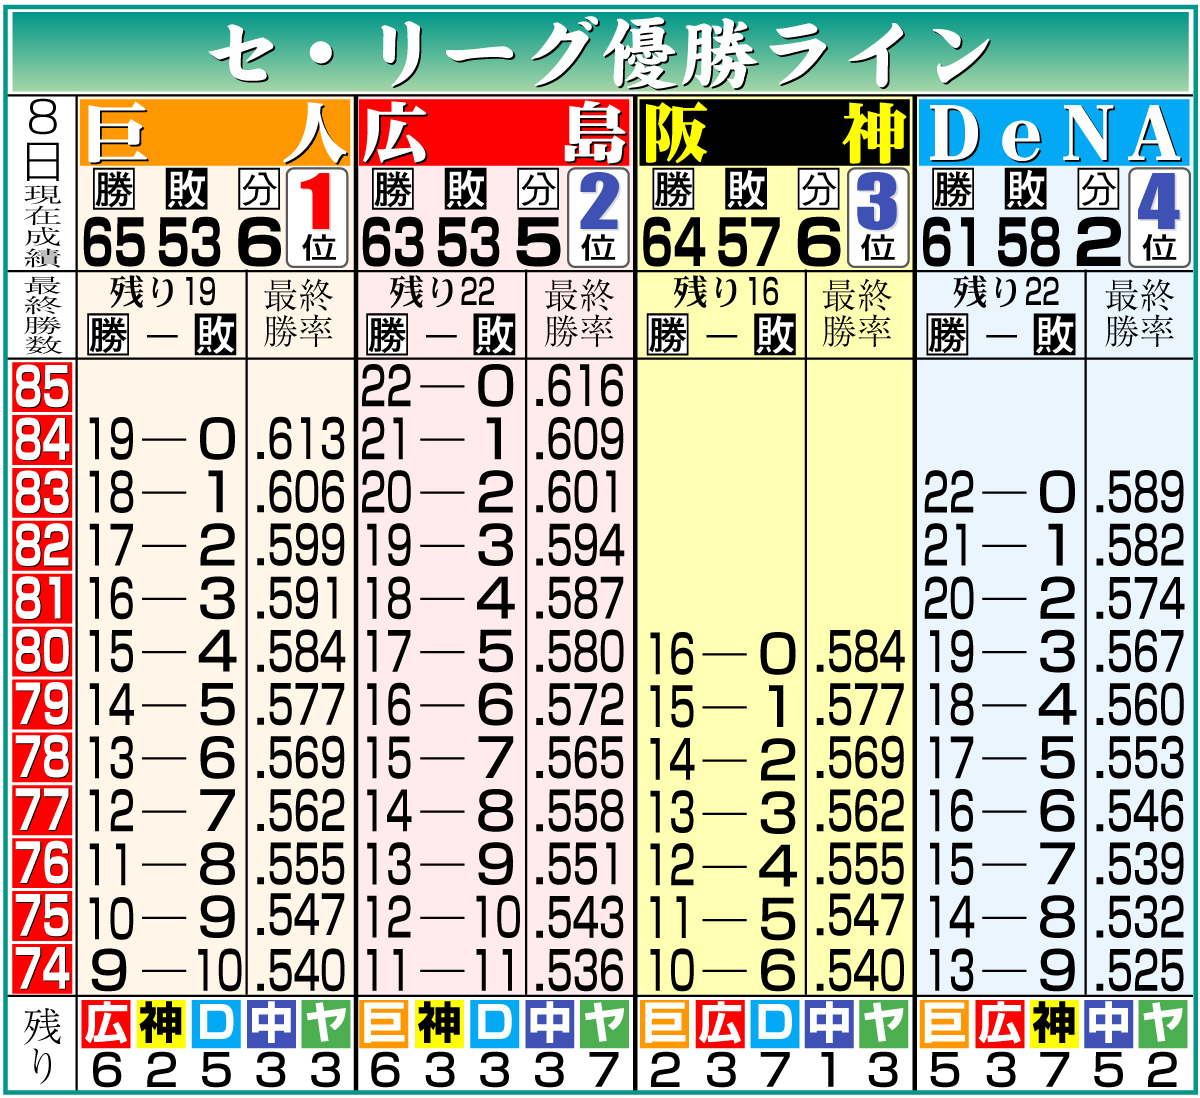Tap the ヤ badge under the Hanshin column
This screenshot has height=1098, width=1200.
pos(884,1024)
